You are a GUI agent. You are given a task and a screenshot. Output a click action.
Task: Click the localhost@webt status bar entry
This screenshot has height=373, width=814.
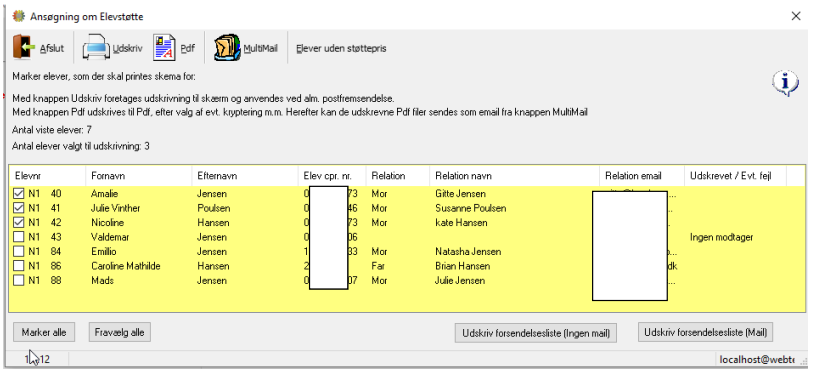pos(757,359)
